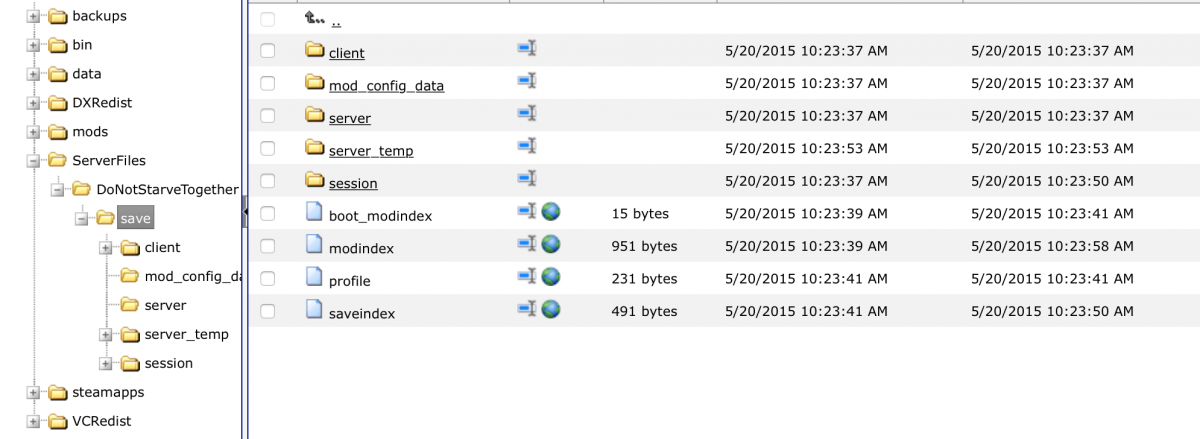This screenshot has height=439, width=1200.
Task: Tick the checkbox for mod_config_data folder
Action: tap(267, 84)
